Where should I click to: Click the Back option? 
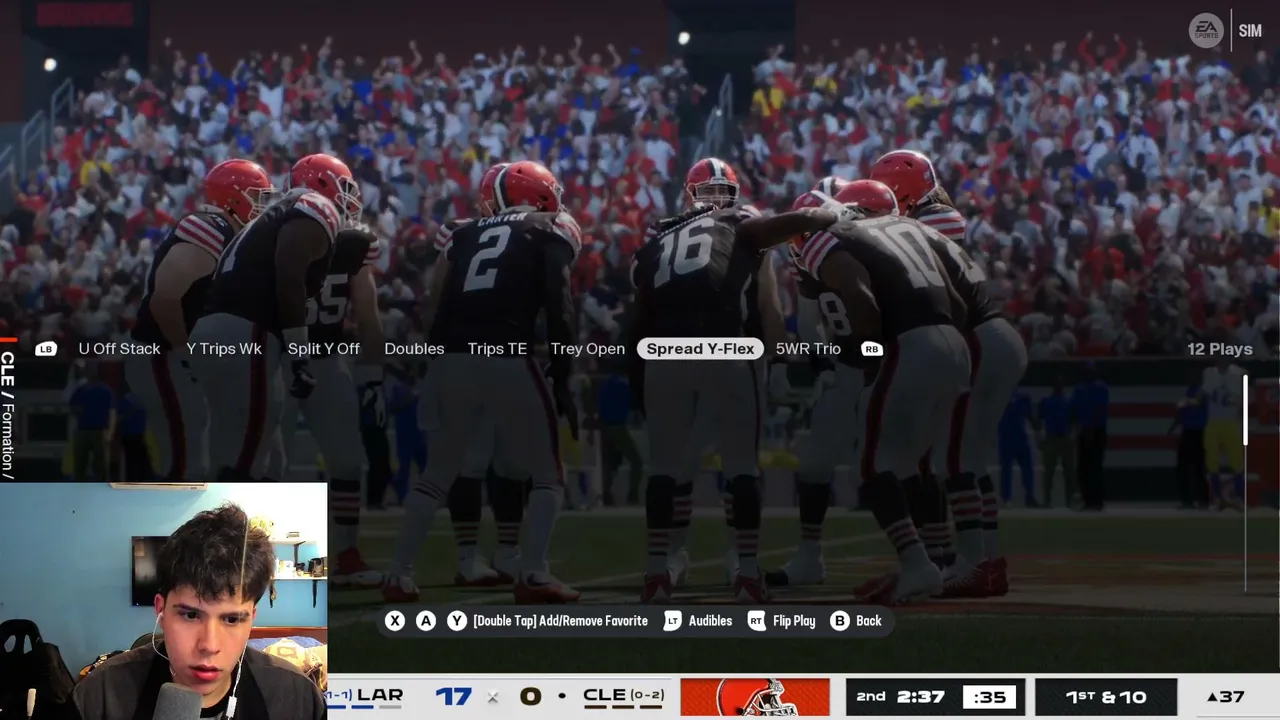[869, 621]
